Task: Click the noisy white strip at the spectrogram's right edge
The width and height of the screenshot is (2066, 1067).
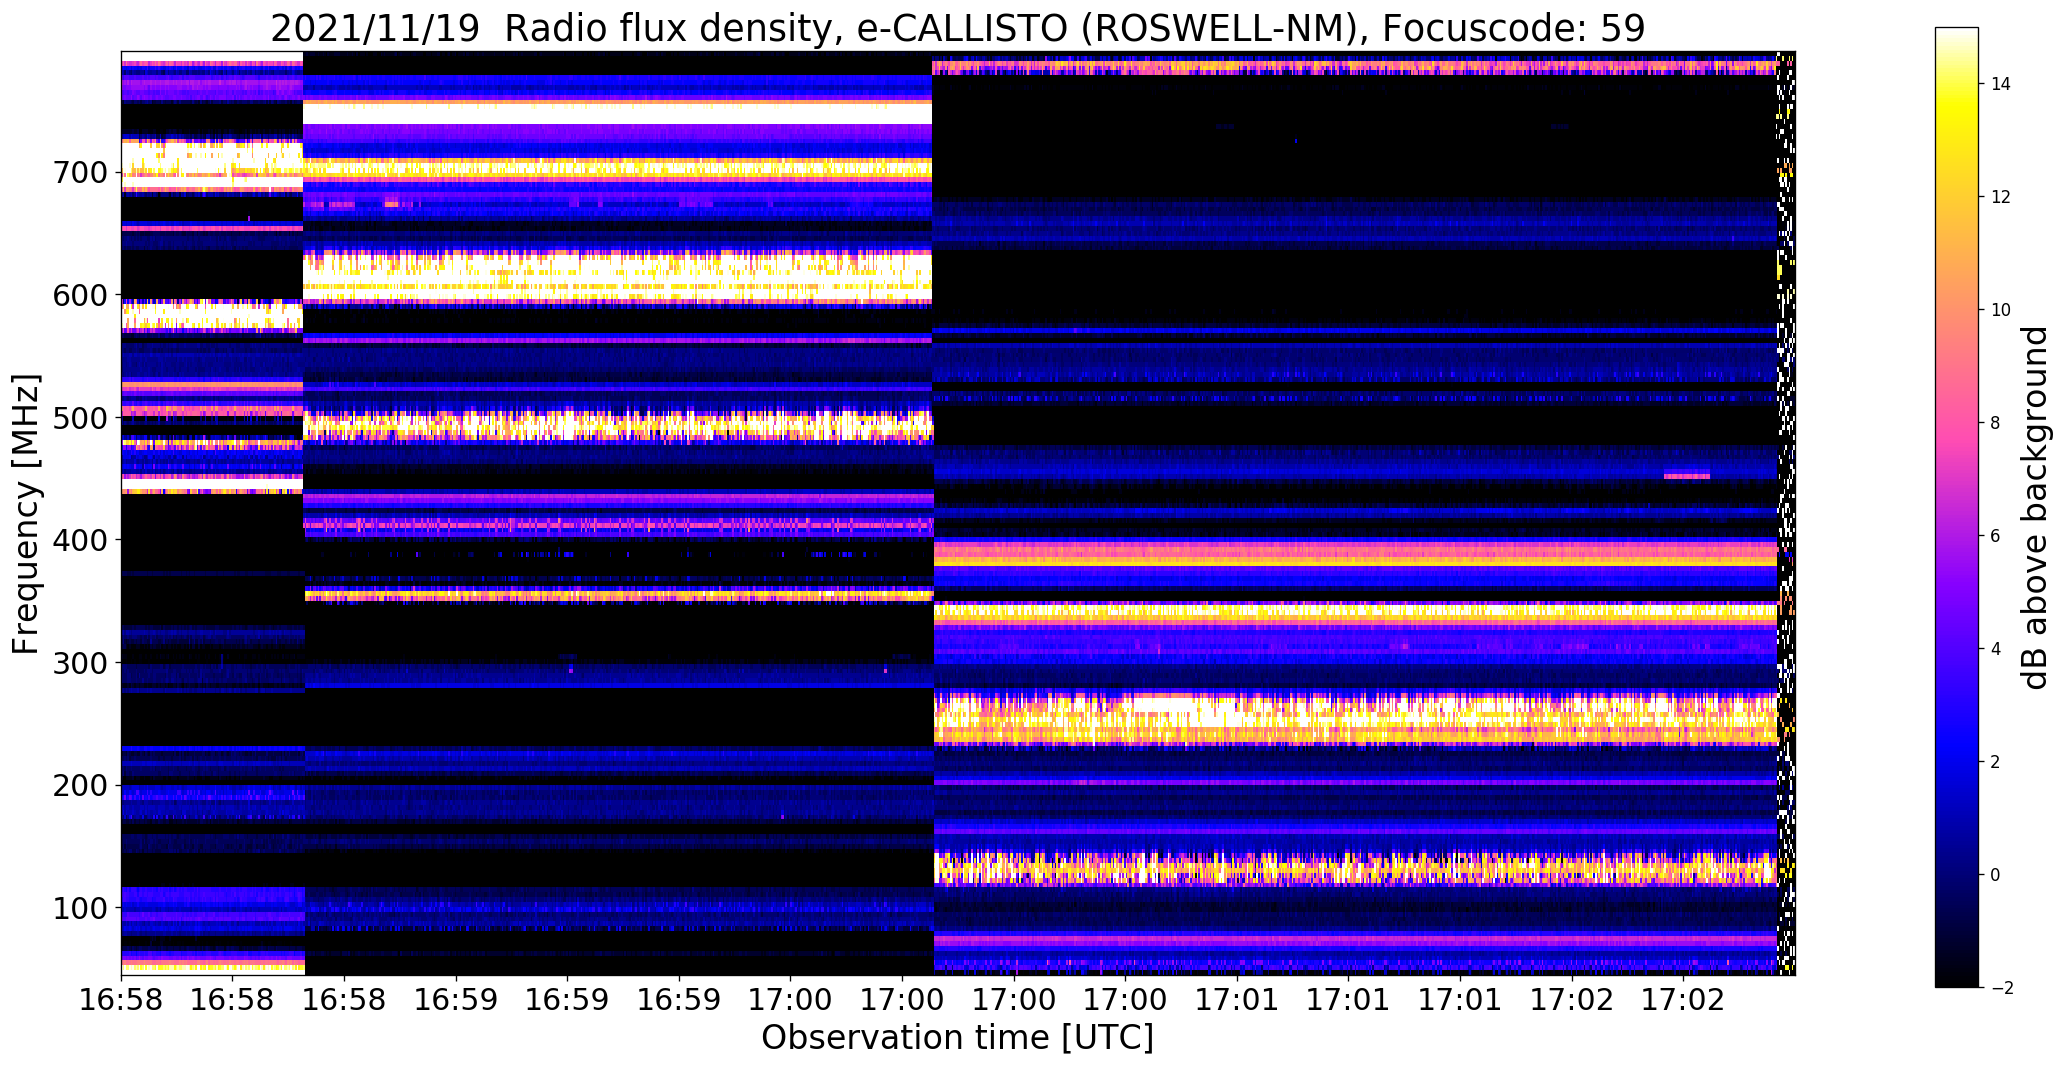Action: [1786, 513]
